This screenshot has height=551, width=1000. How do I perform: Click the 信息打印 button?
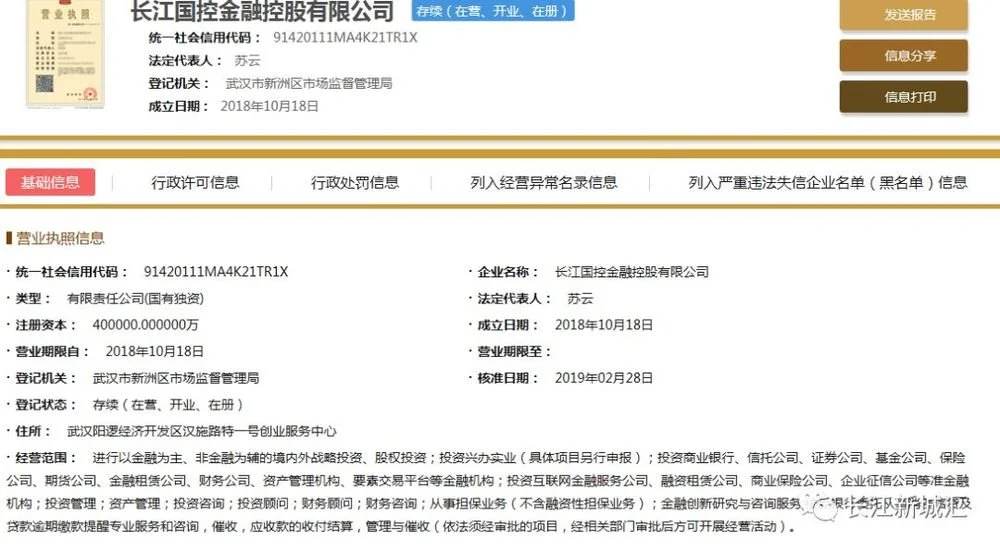point(903,97)
